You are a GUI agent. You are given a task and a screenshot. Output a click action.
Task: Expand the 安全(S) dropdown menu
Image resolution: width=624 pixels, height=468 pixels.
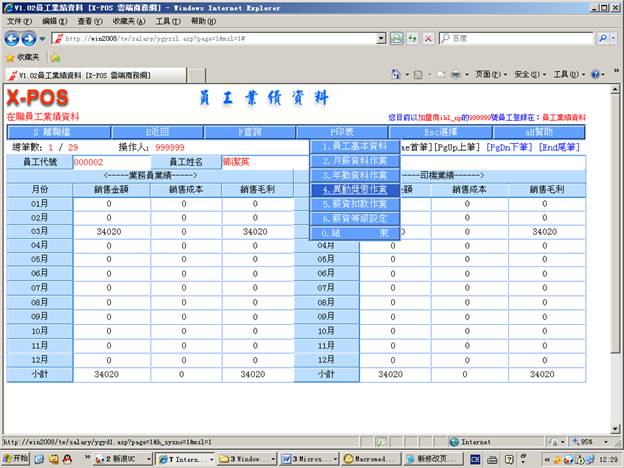tap(528, 75)
